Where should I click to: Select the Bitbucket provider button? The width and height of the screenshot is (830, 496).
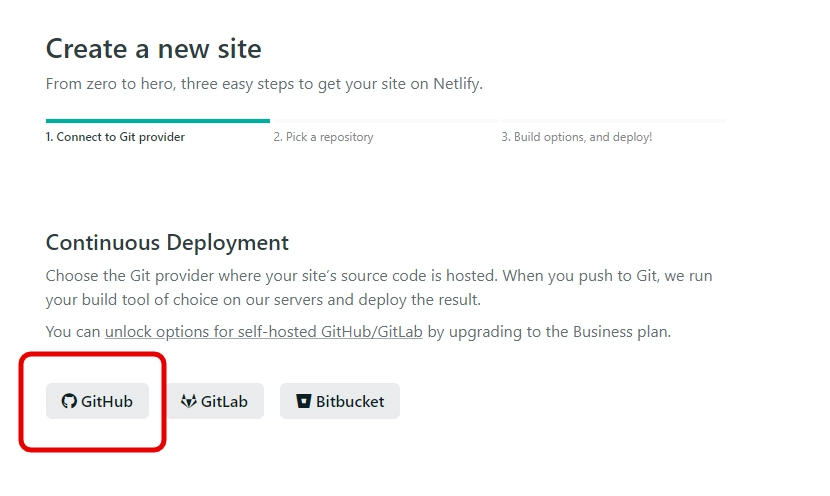(340, 401)
